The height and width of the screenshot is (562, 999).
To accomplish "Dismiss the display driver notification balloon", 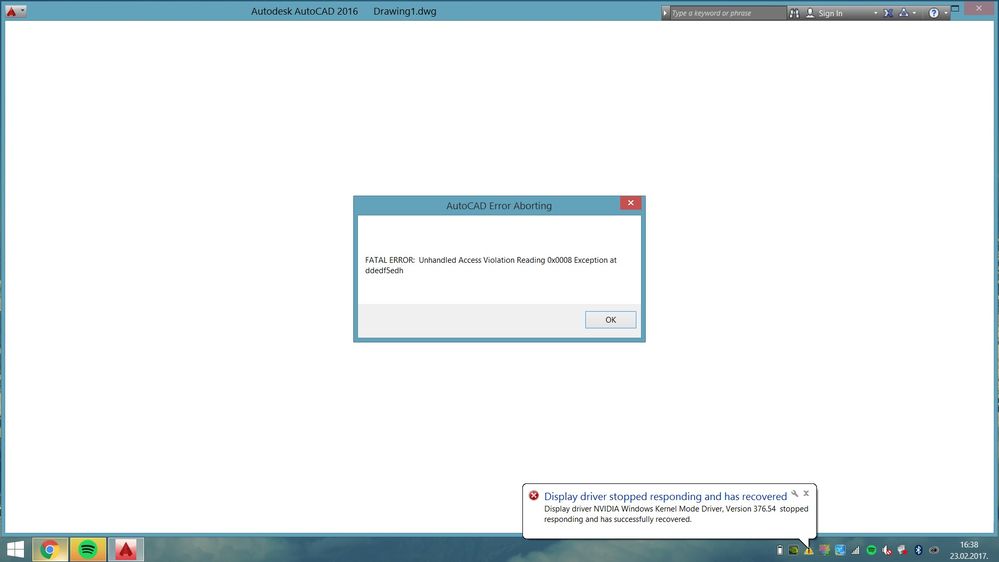I will pos(806,493).
